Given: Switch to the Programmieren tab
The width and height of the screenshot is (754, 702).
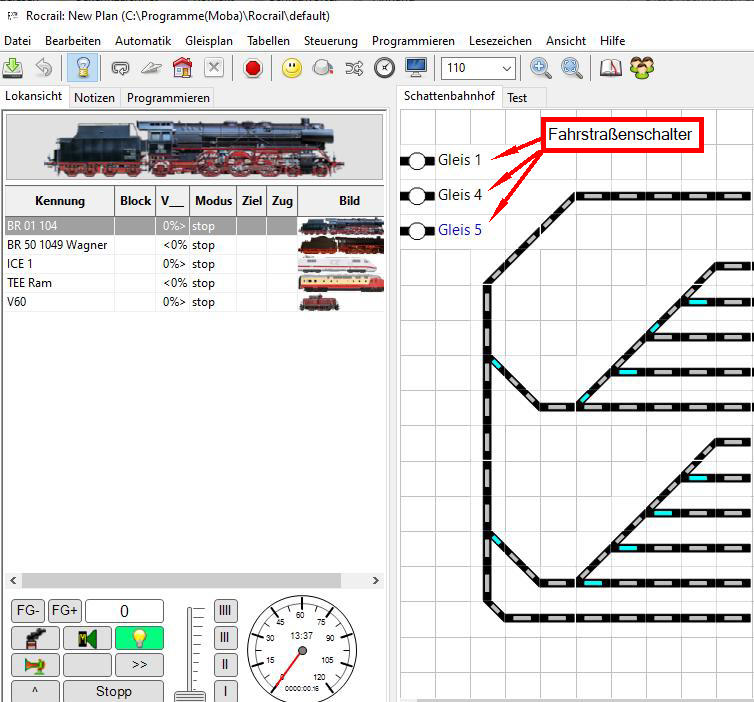Looking at the screenshot, I should pyautogui.click(x=168, y=98).
